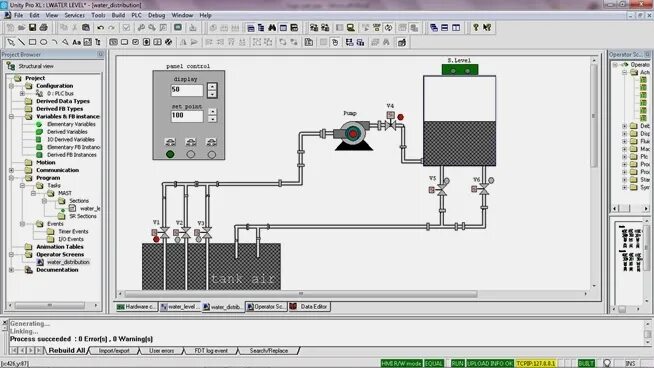654x368 pixels.
Task: Select the Text 'Aa' tool
Action: [76, 42]
